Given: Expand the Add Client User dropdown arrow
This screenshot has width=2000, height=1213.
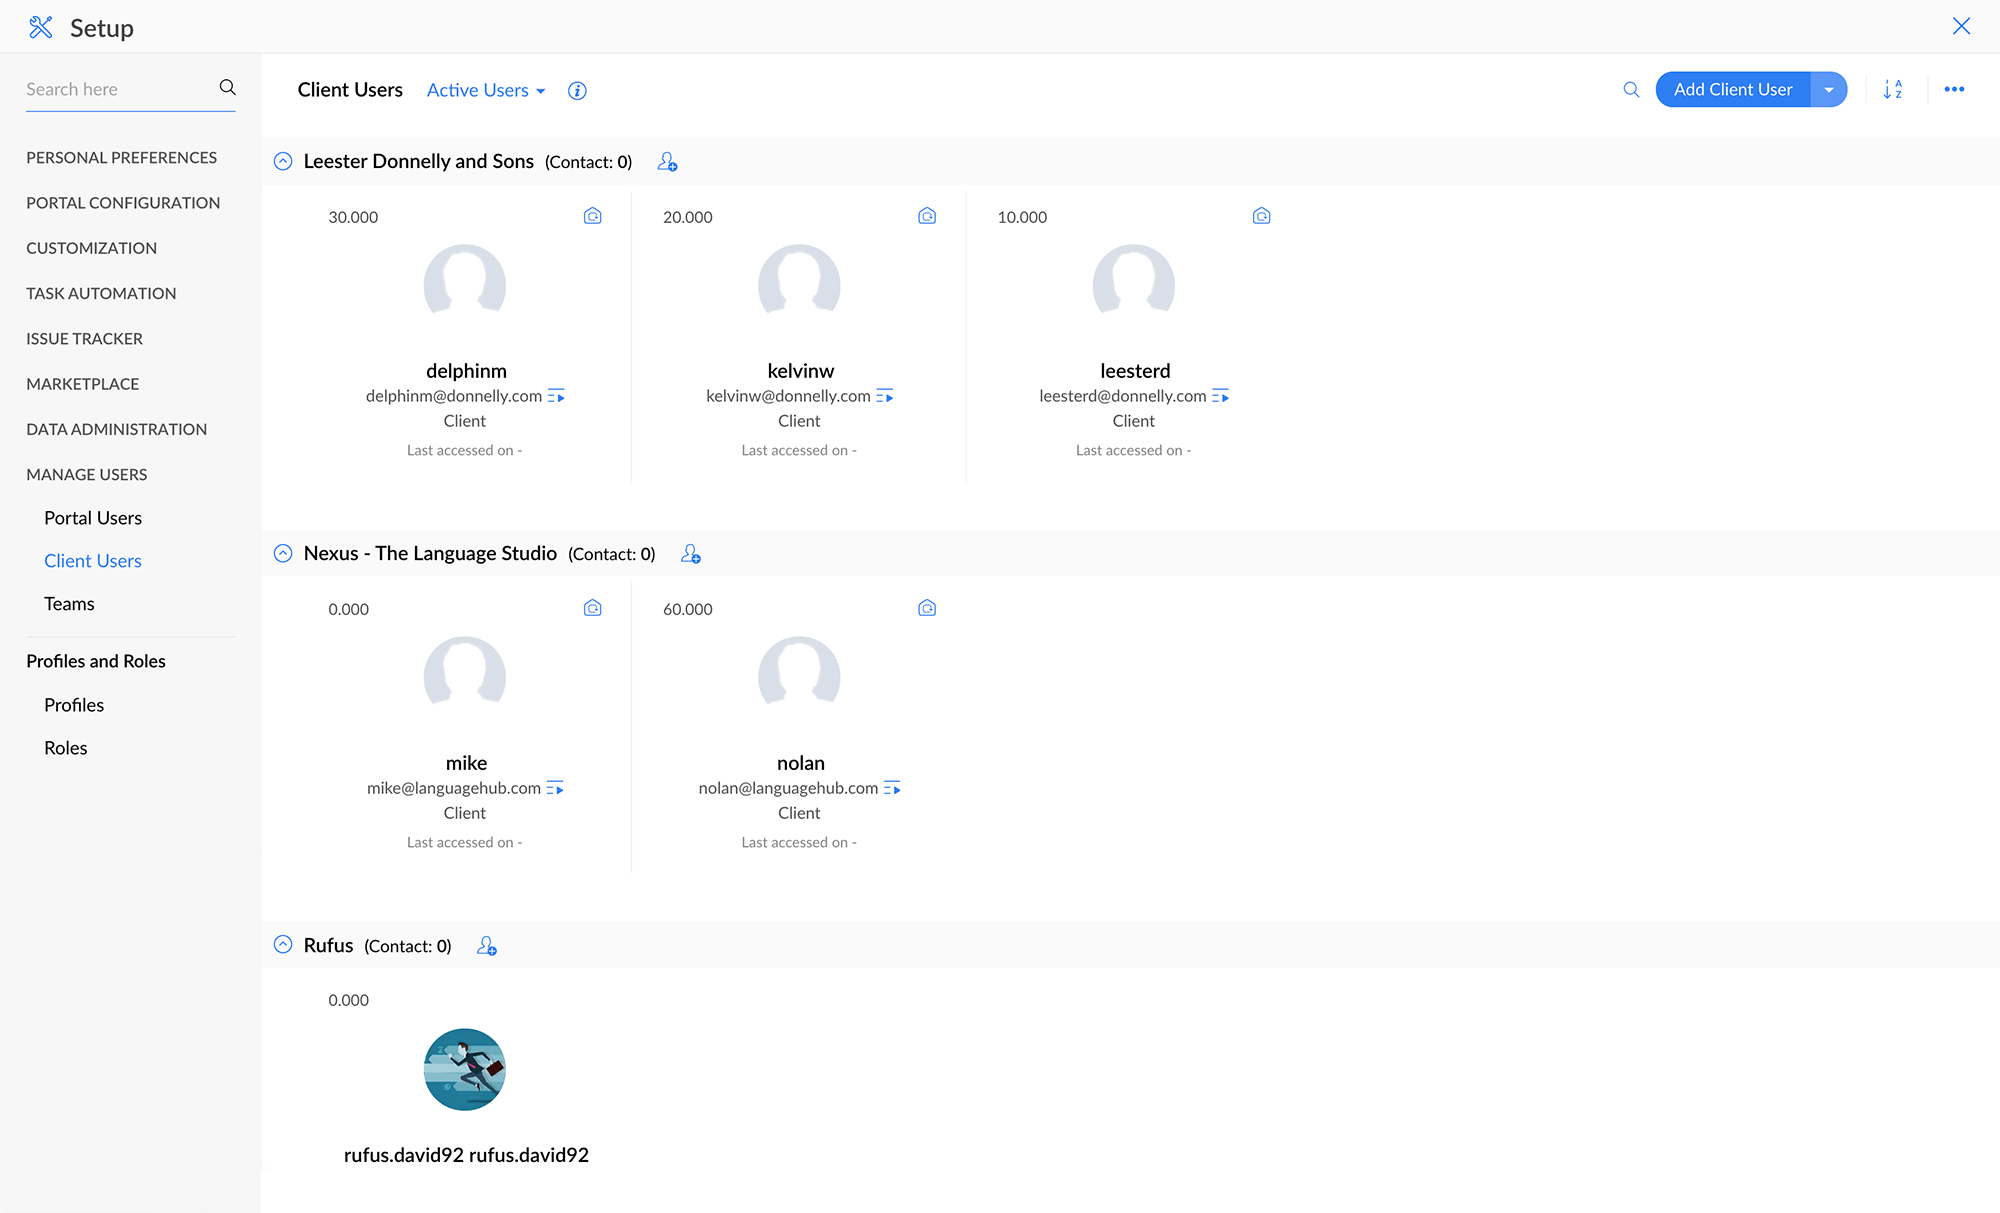Looking at the screenshot, I should pos(1828,90).
